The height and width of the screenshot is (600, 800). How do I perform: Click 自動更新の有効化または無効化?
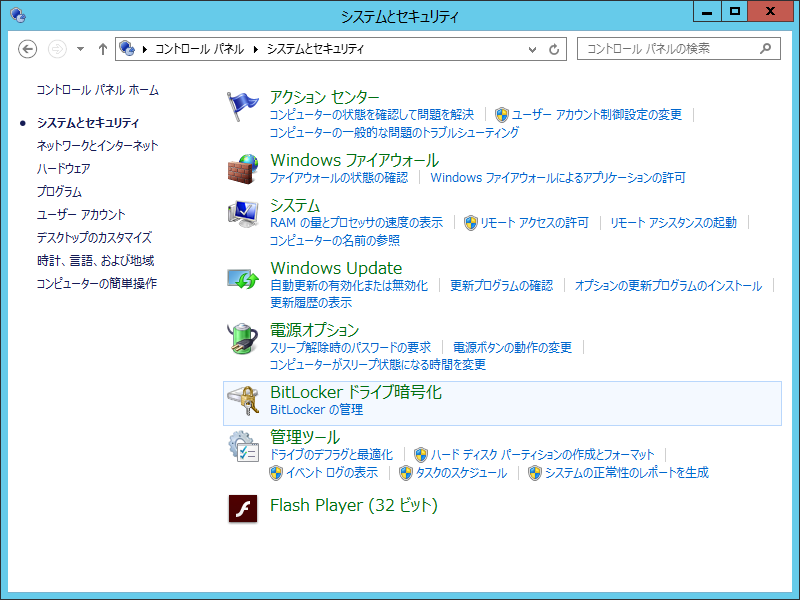349,286
